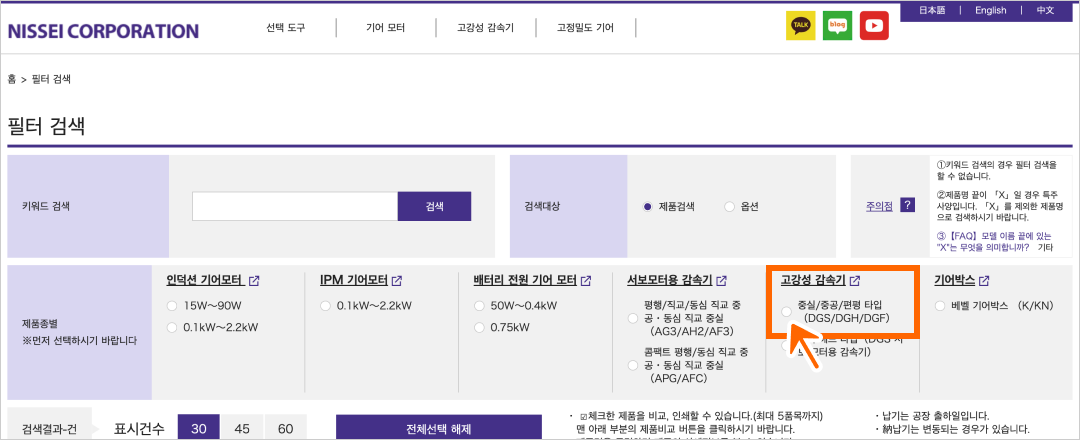1080x440 pixels.
Task: Click the keyword search input field
Action: pyautogui.click(x=295, y=206)
